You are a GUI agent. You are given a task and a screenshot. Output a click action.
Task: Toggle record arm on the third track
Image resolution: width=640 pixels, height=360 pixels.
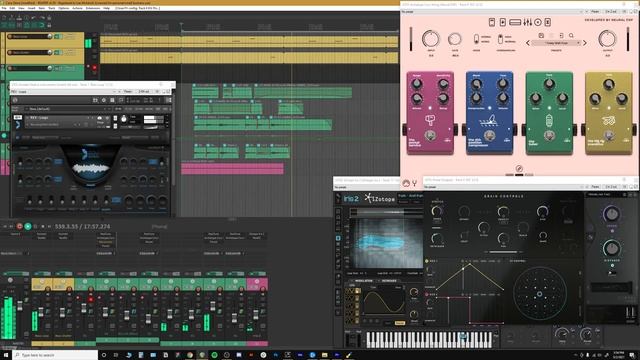click(x=94, y=68)
